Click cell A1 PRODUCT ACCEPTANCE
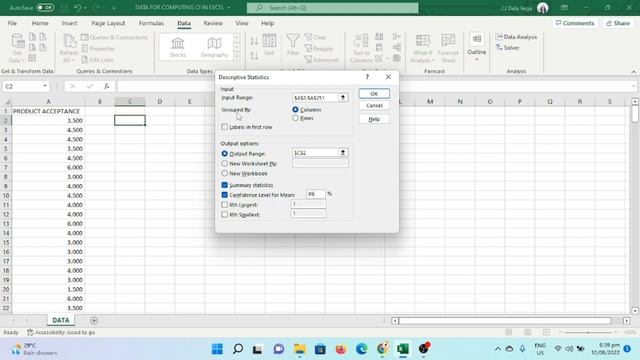Viewport: 640px width, 360px height. pos(48,111)
